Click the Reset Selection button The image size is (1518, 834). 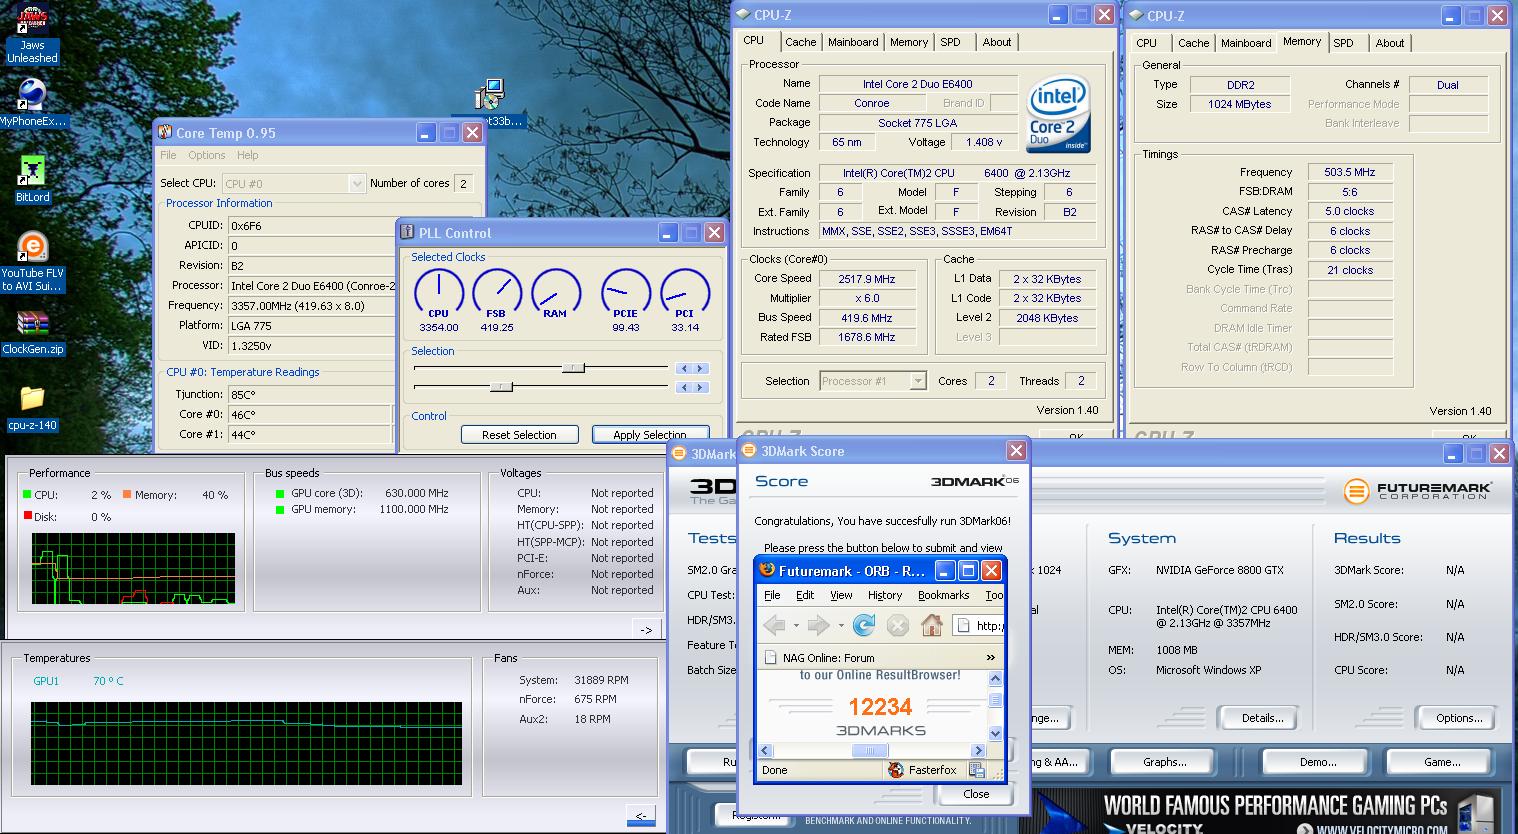(x=519, y=435)
